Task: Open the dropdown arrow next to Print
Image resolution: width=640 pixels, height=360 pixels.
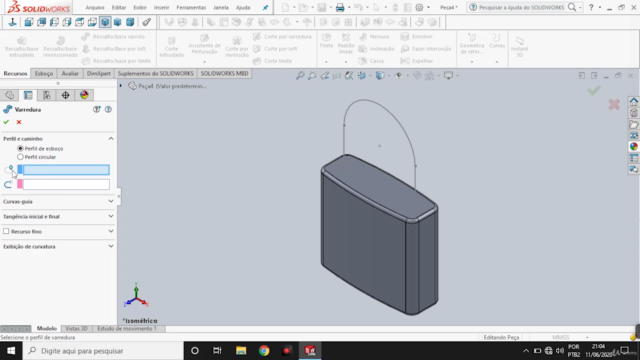Action: [x=349, y=7]
